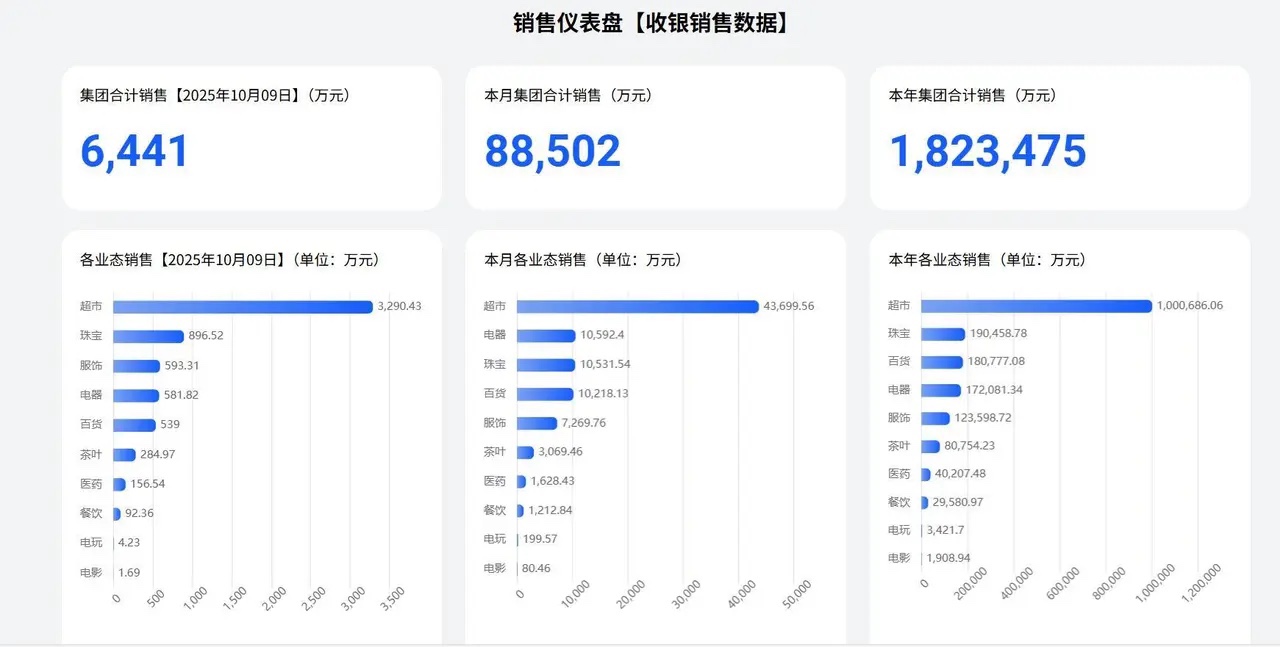This screenshot has width=1280, height=647.
Task: Select the 珠宝 bar showing 896.52
Action: (x=148, y=336)
